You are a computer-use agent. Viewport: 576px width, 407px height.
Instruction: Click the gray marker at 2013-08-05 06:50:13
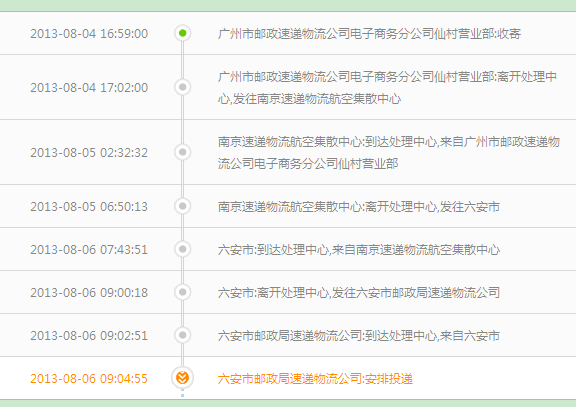183,206
